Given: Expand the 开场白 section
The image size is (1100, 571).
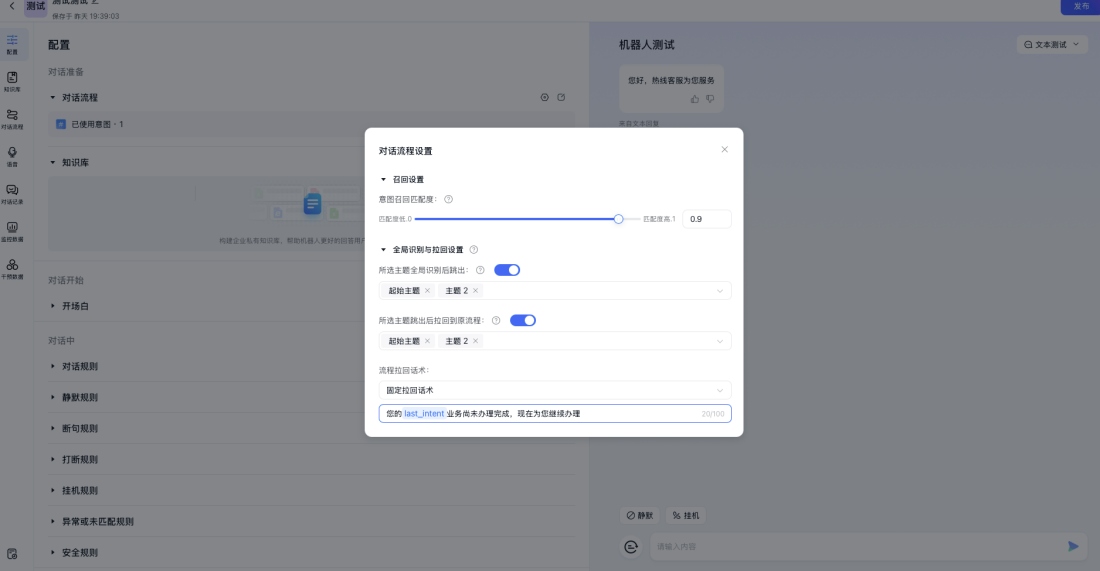Looking at the screenshot, I should (x=53, y=306).
